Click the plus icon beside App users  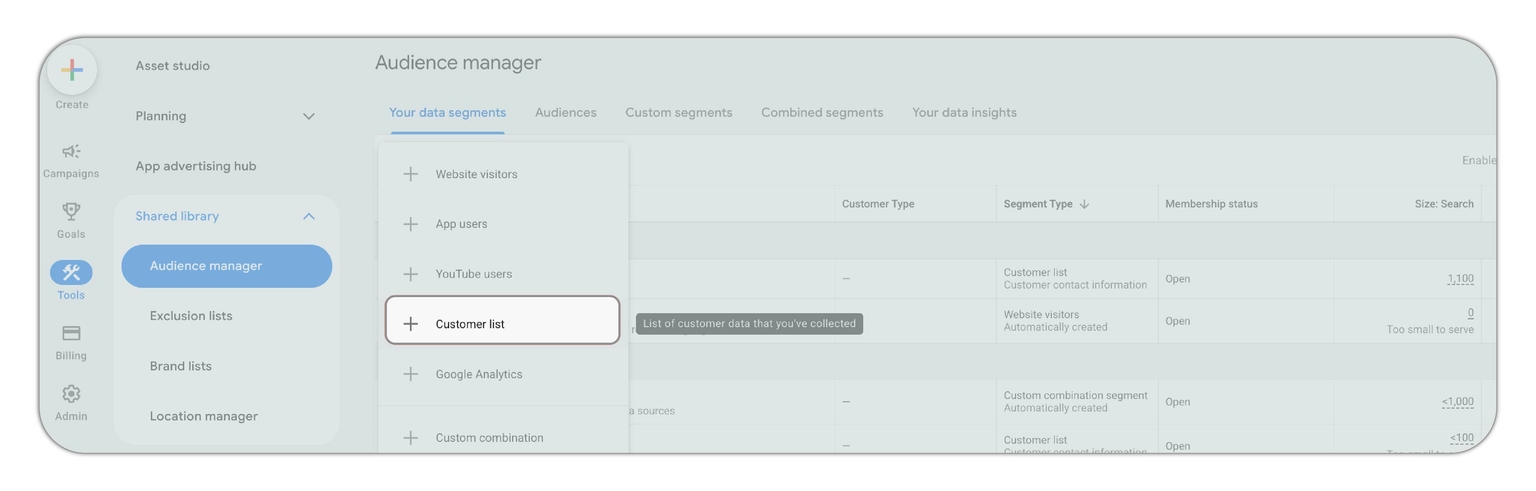[x=410, y=224]
